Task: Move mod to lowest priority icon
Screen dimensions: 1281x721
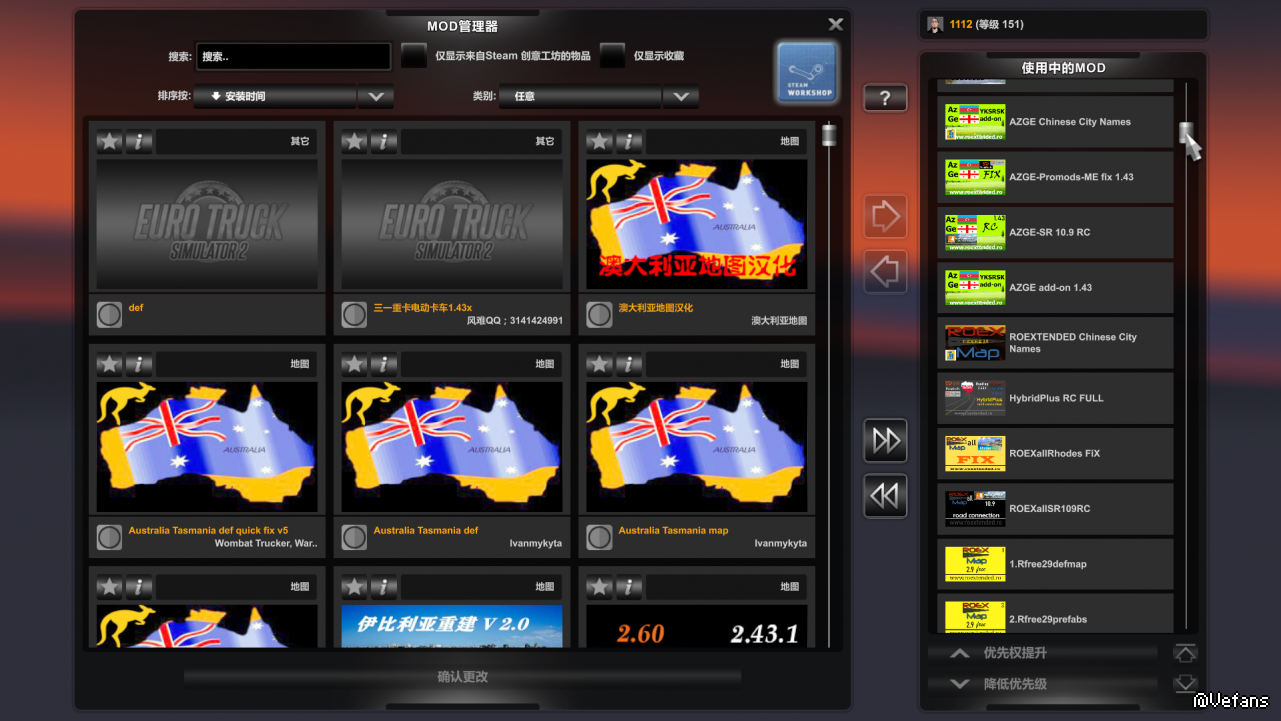Action: tap(1185, 684)
